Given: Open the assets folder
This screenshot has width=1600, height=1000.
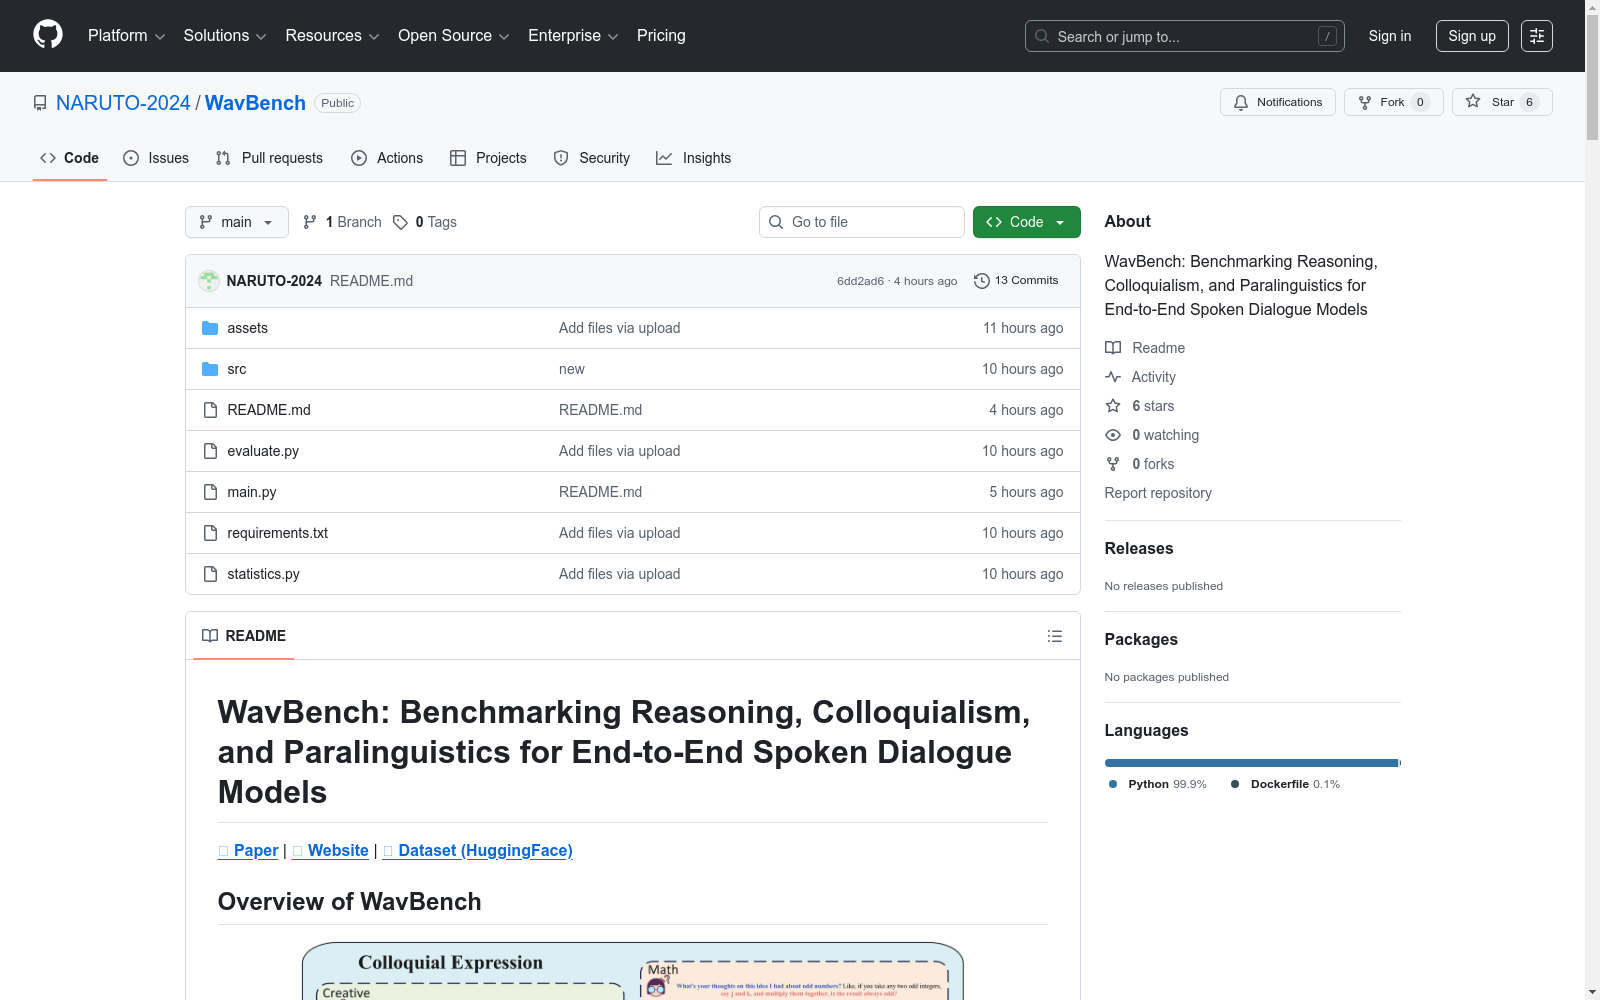Looking at the screenshot, I should pos(247,328).
